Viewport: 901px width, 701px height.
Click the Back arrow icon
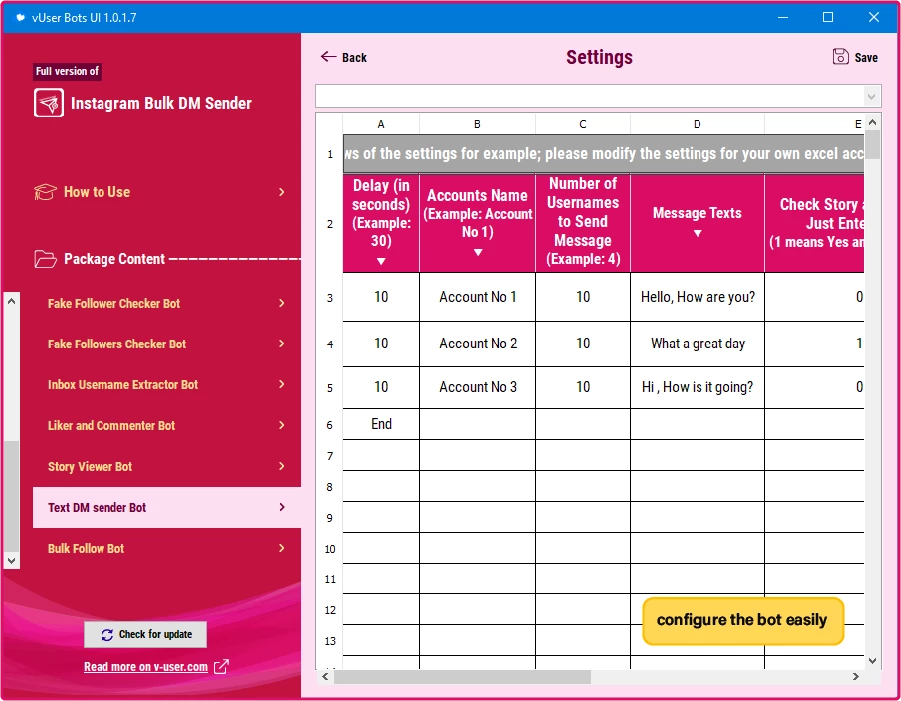pos(328,56)
